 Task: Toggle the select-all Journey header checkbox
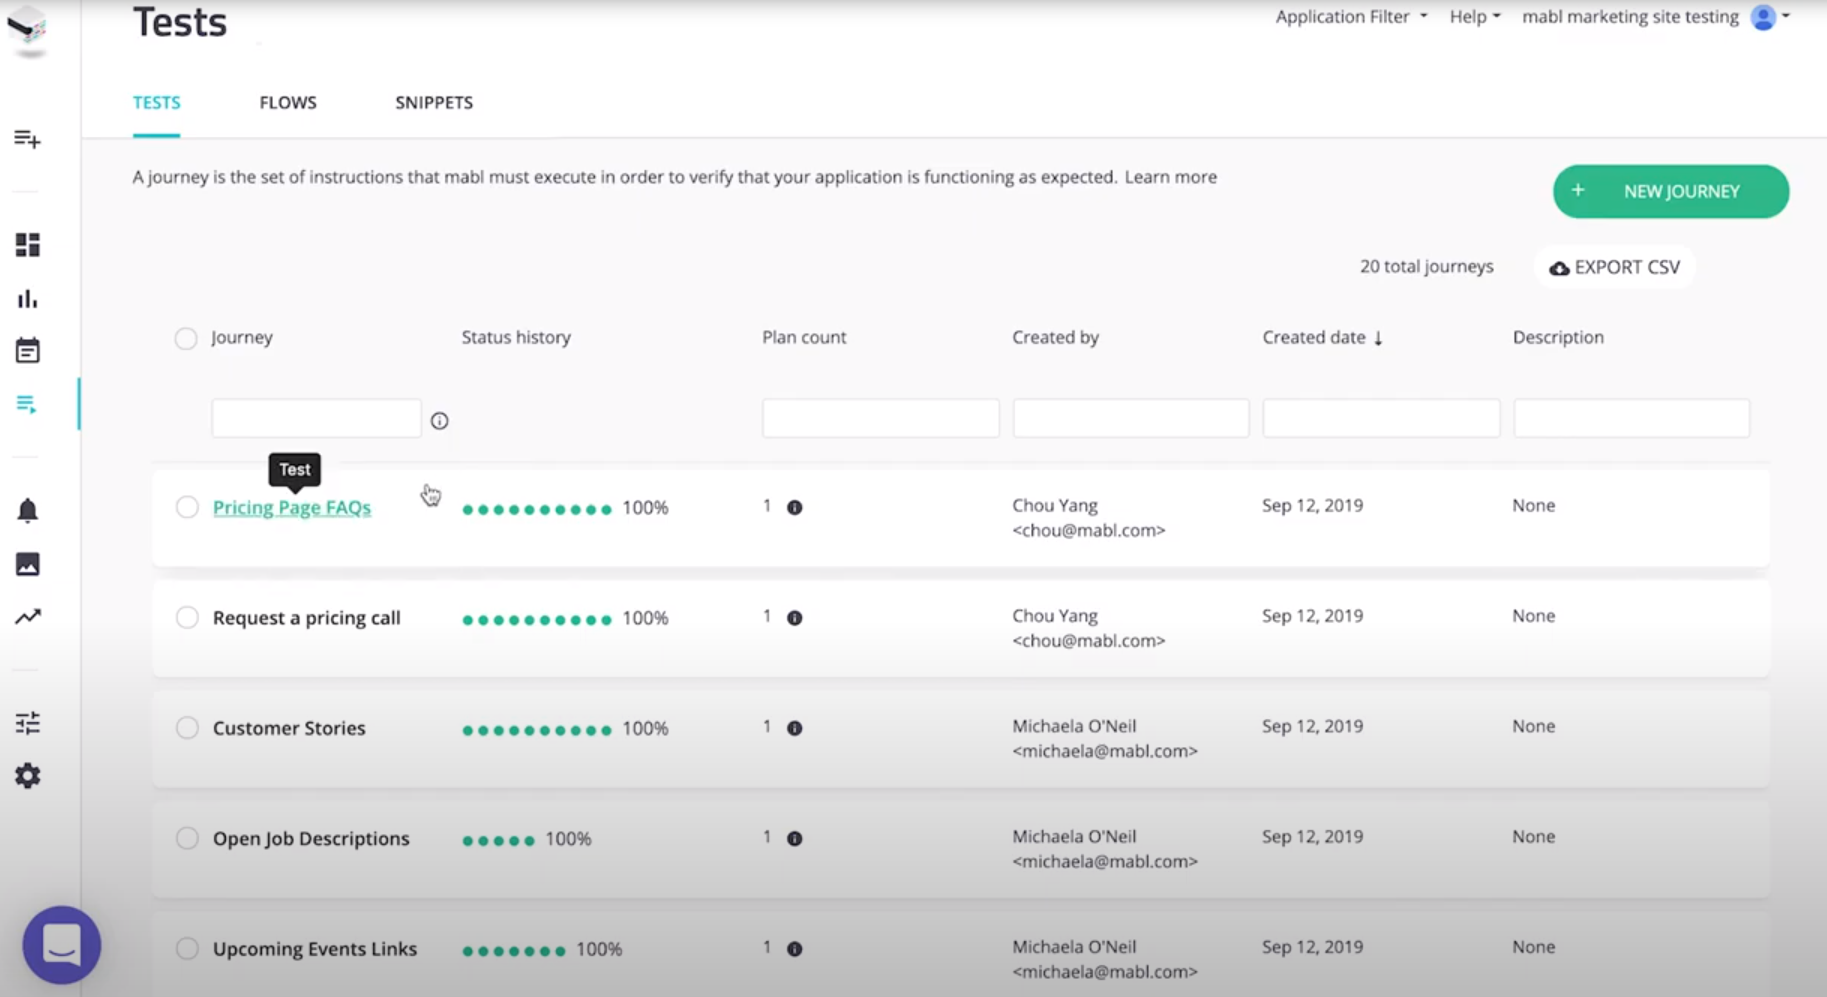[186, 338]
